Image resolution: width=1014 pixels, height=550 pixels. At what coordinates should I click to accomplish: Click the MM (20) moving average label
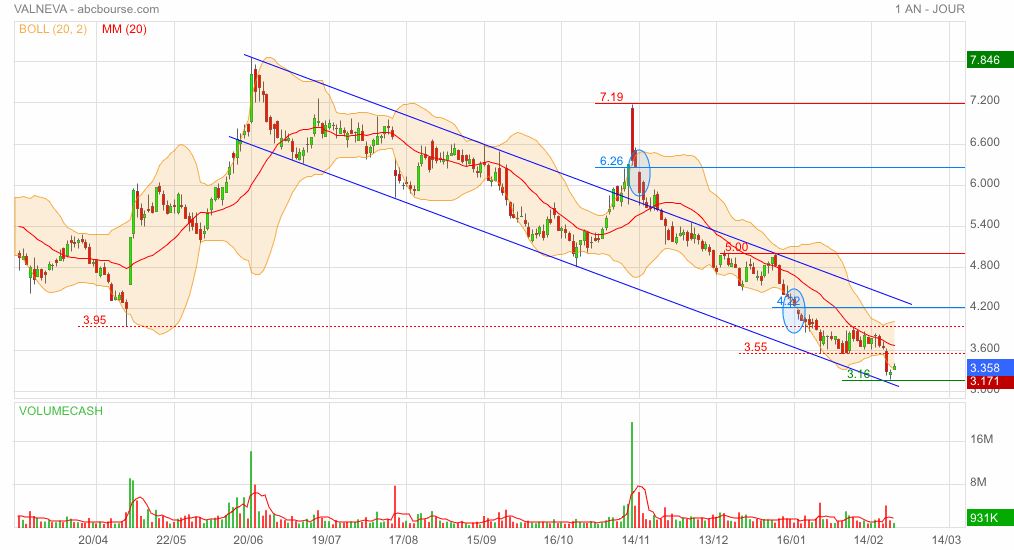coord(124,29)
